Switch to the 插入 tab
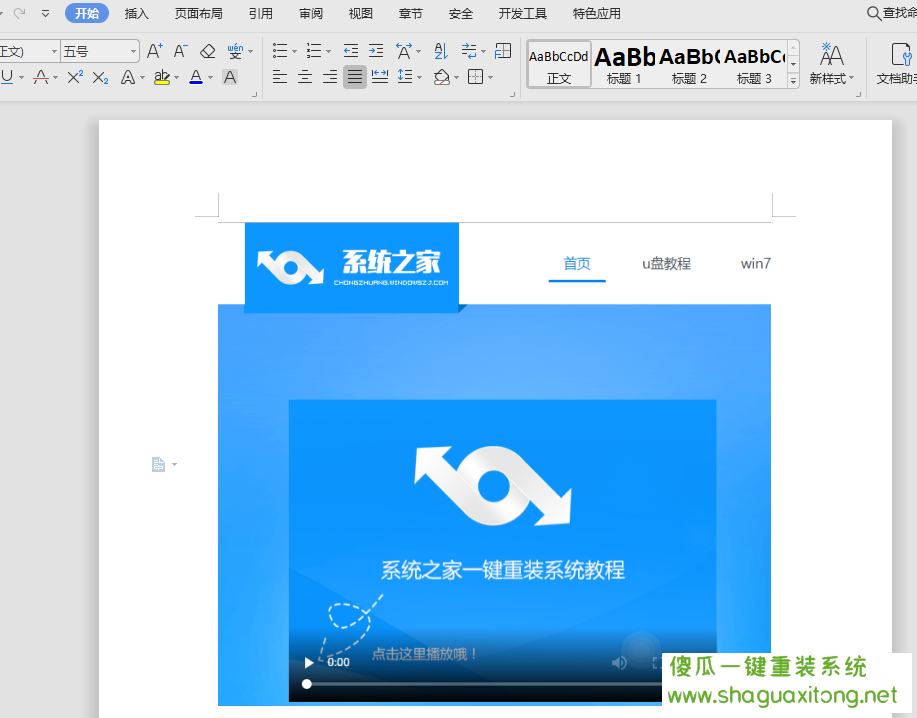917x718 pixels. click(x=136, y=13)
